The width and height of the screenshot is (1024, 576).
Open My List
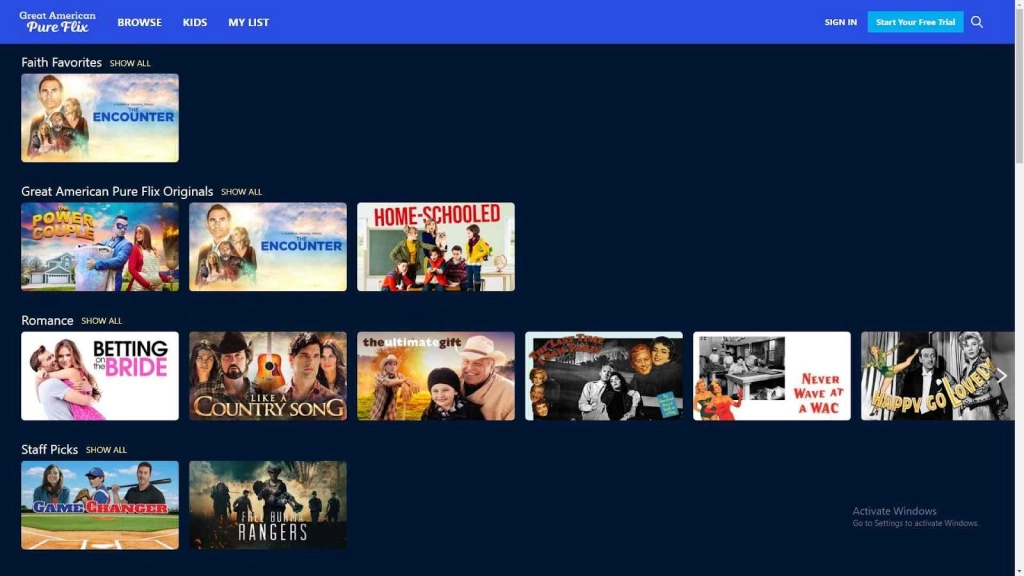pyautogui.click(x=248, y=22)
